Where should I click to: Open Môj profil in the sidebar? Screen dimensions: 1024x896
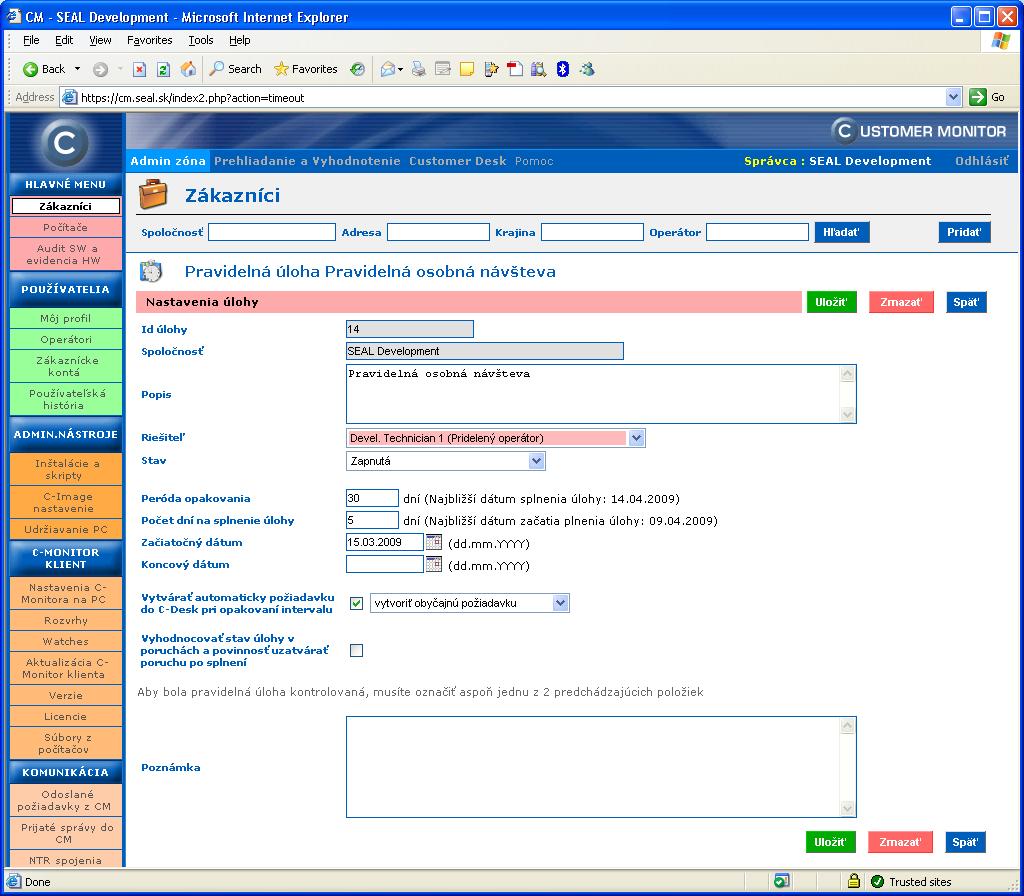(65, 319)
